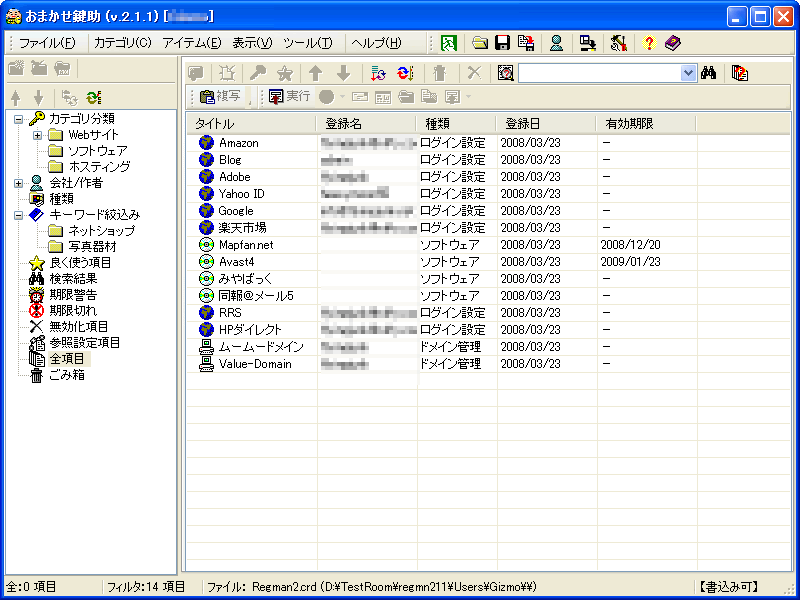Click into the search text field
This screenshot has width=800, height=600.
click(599, 73)
